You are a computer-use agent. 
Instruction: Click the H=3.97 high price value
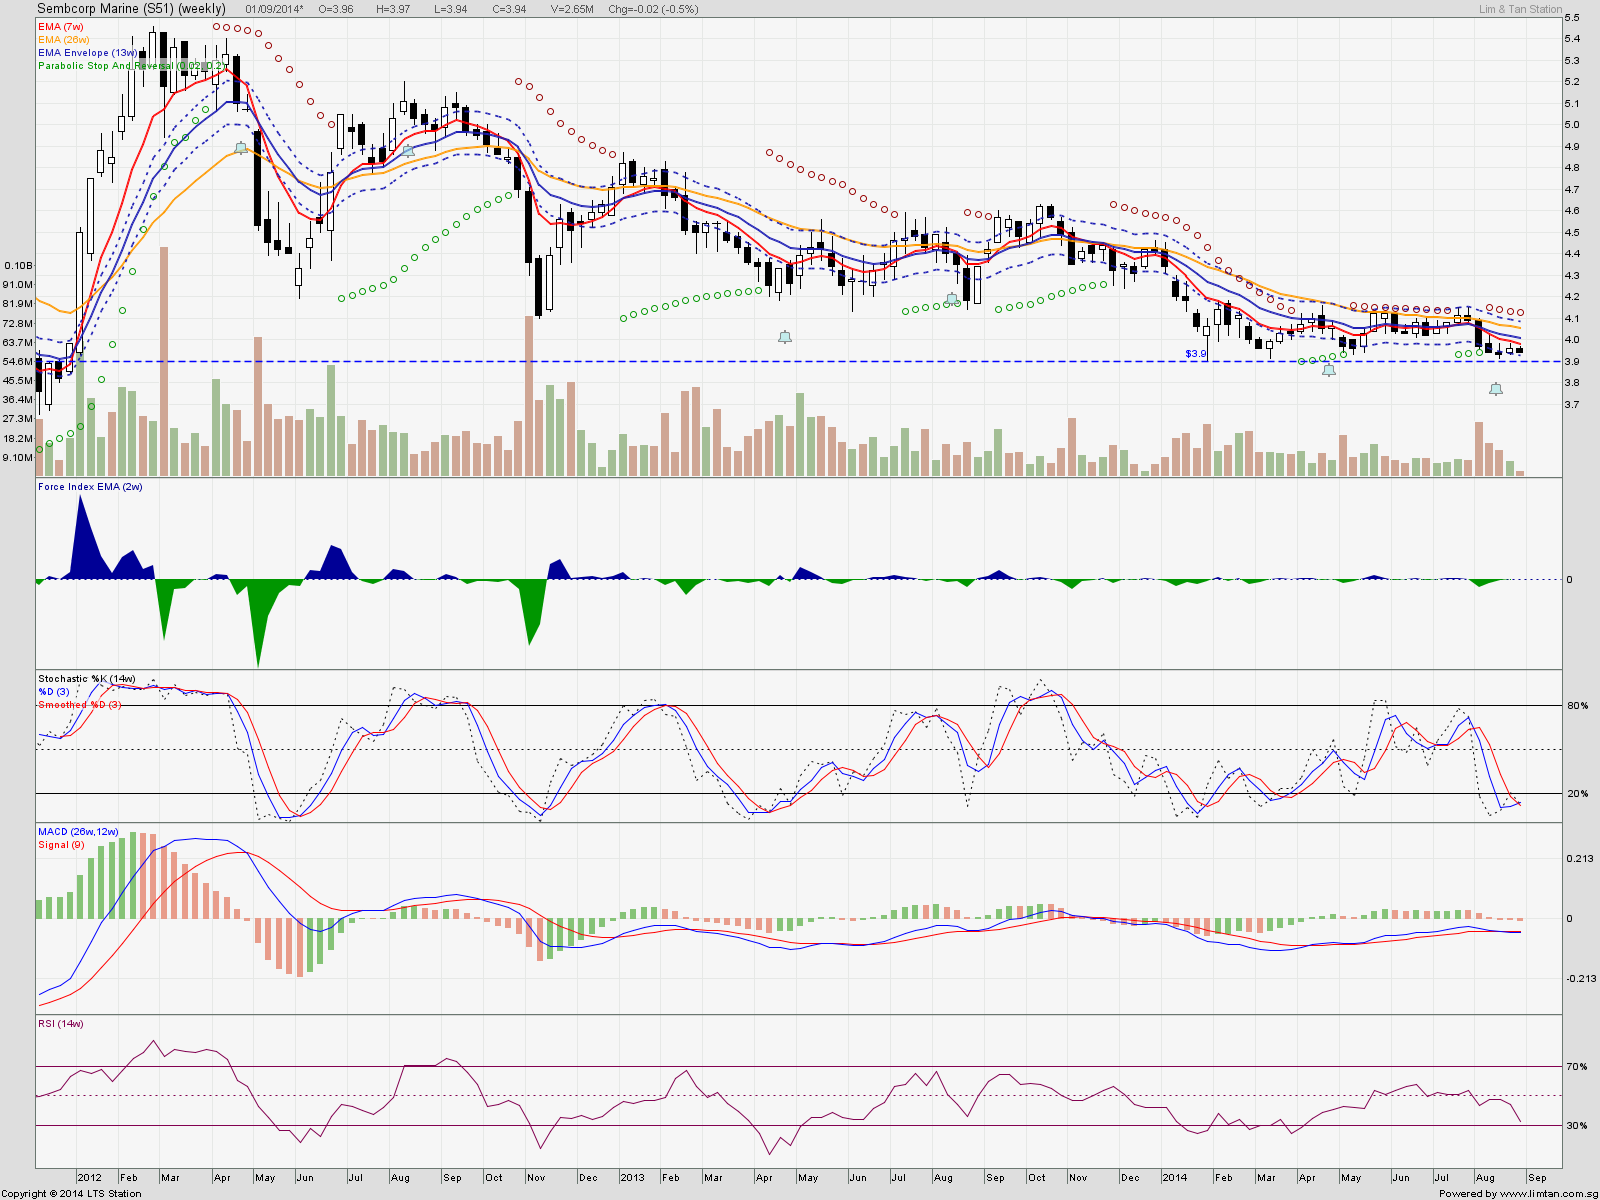click(x=393, y=9)
